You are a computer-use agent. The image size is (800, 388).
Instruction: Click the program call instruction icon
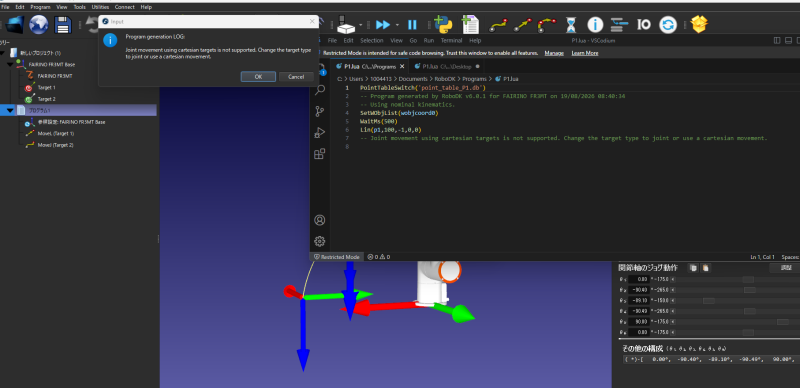pyautogui.click(x=619, y=24)
